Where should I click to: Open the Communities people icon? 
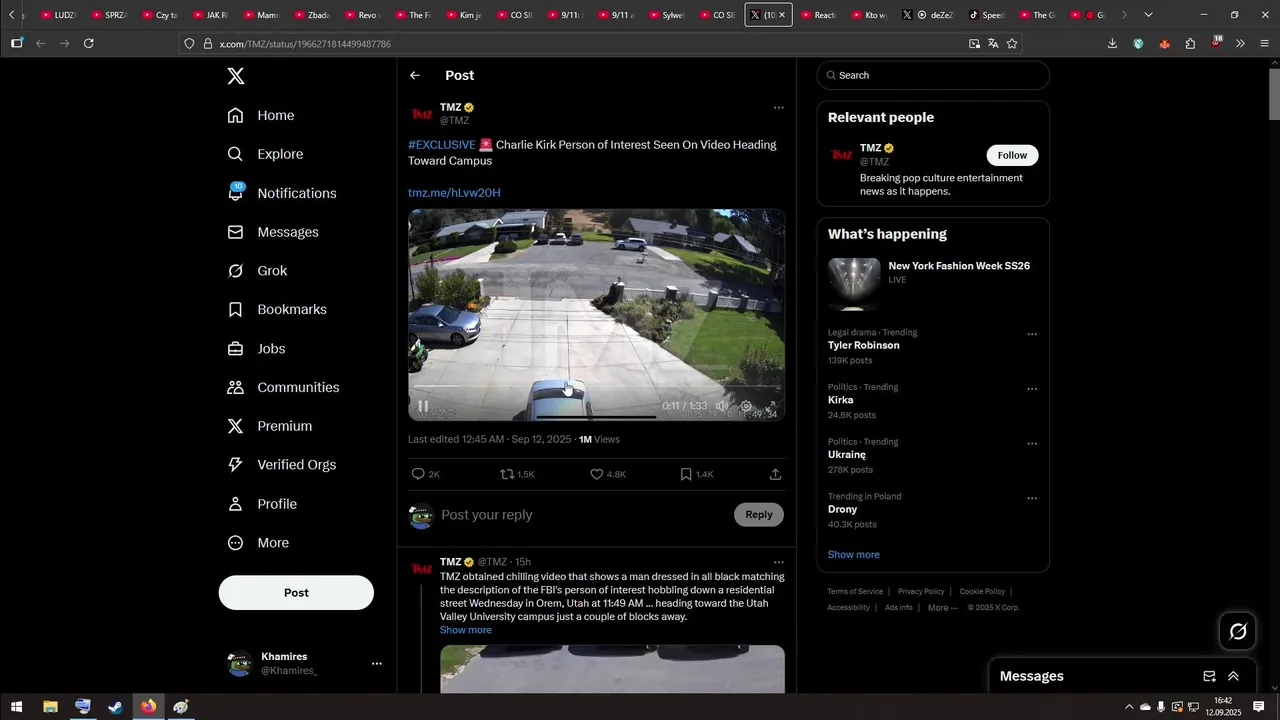point(235,387)
